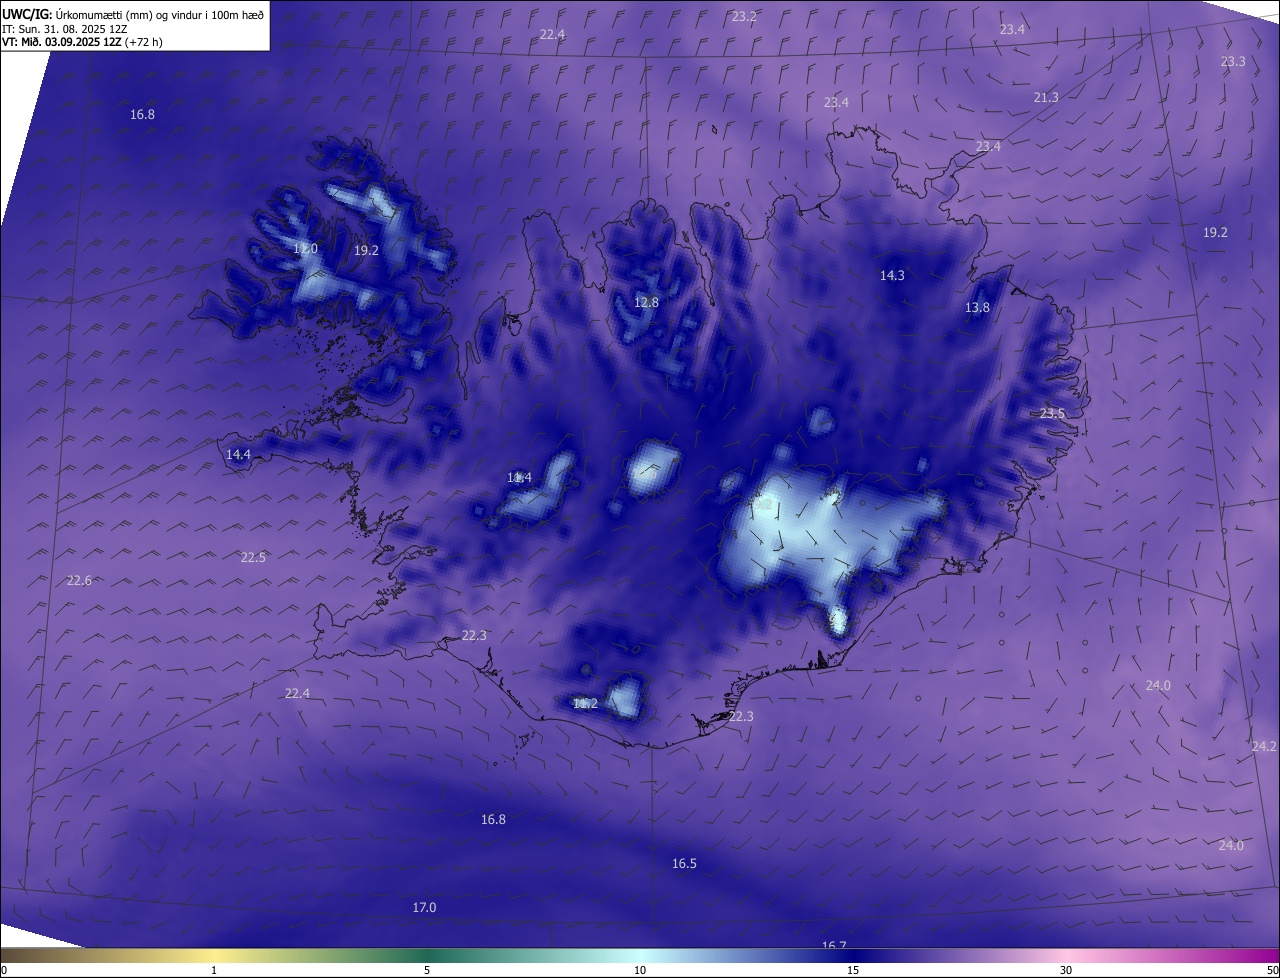Click the map value 22.6
Screen dimensions: 1280x978
tap(79, 581)
